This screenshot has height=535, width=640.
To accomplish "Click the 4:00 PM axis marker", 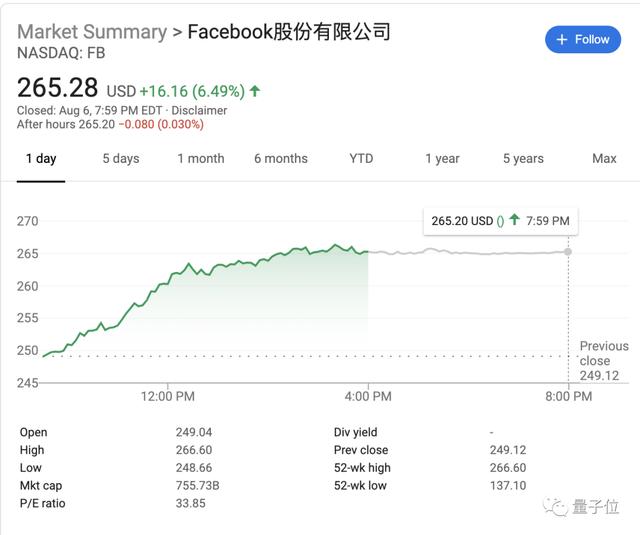I will click(x=368, y=396).
